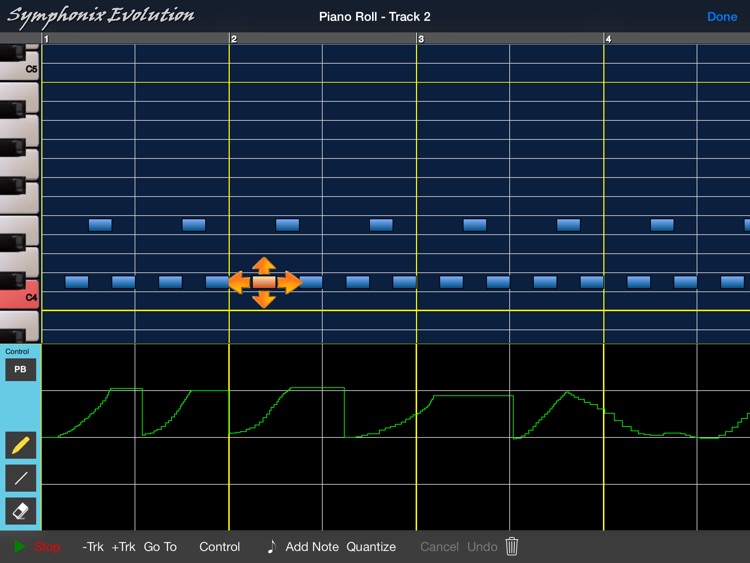
Task: Select the highlighted orange note
Action: coord(264,282)
